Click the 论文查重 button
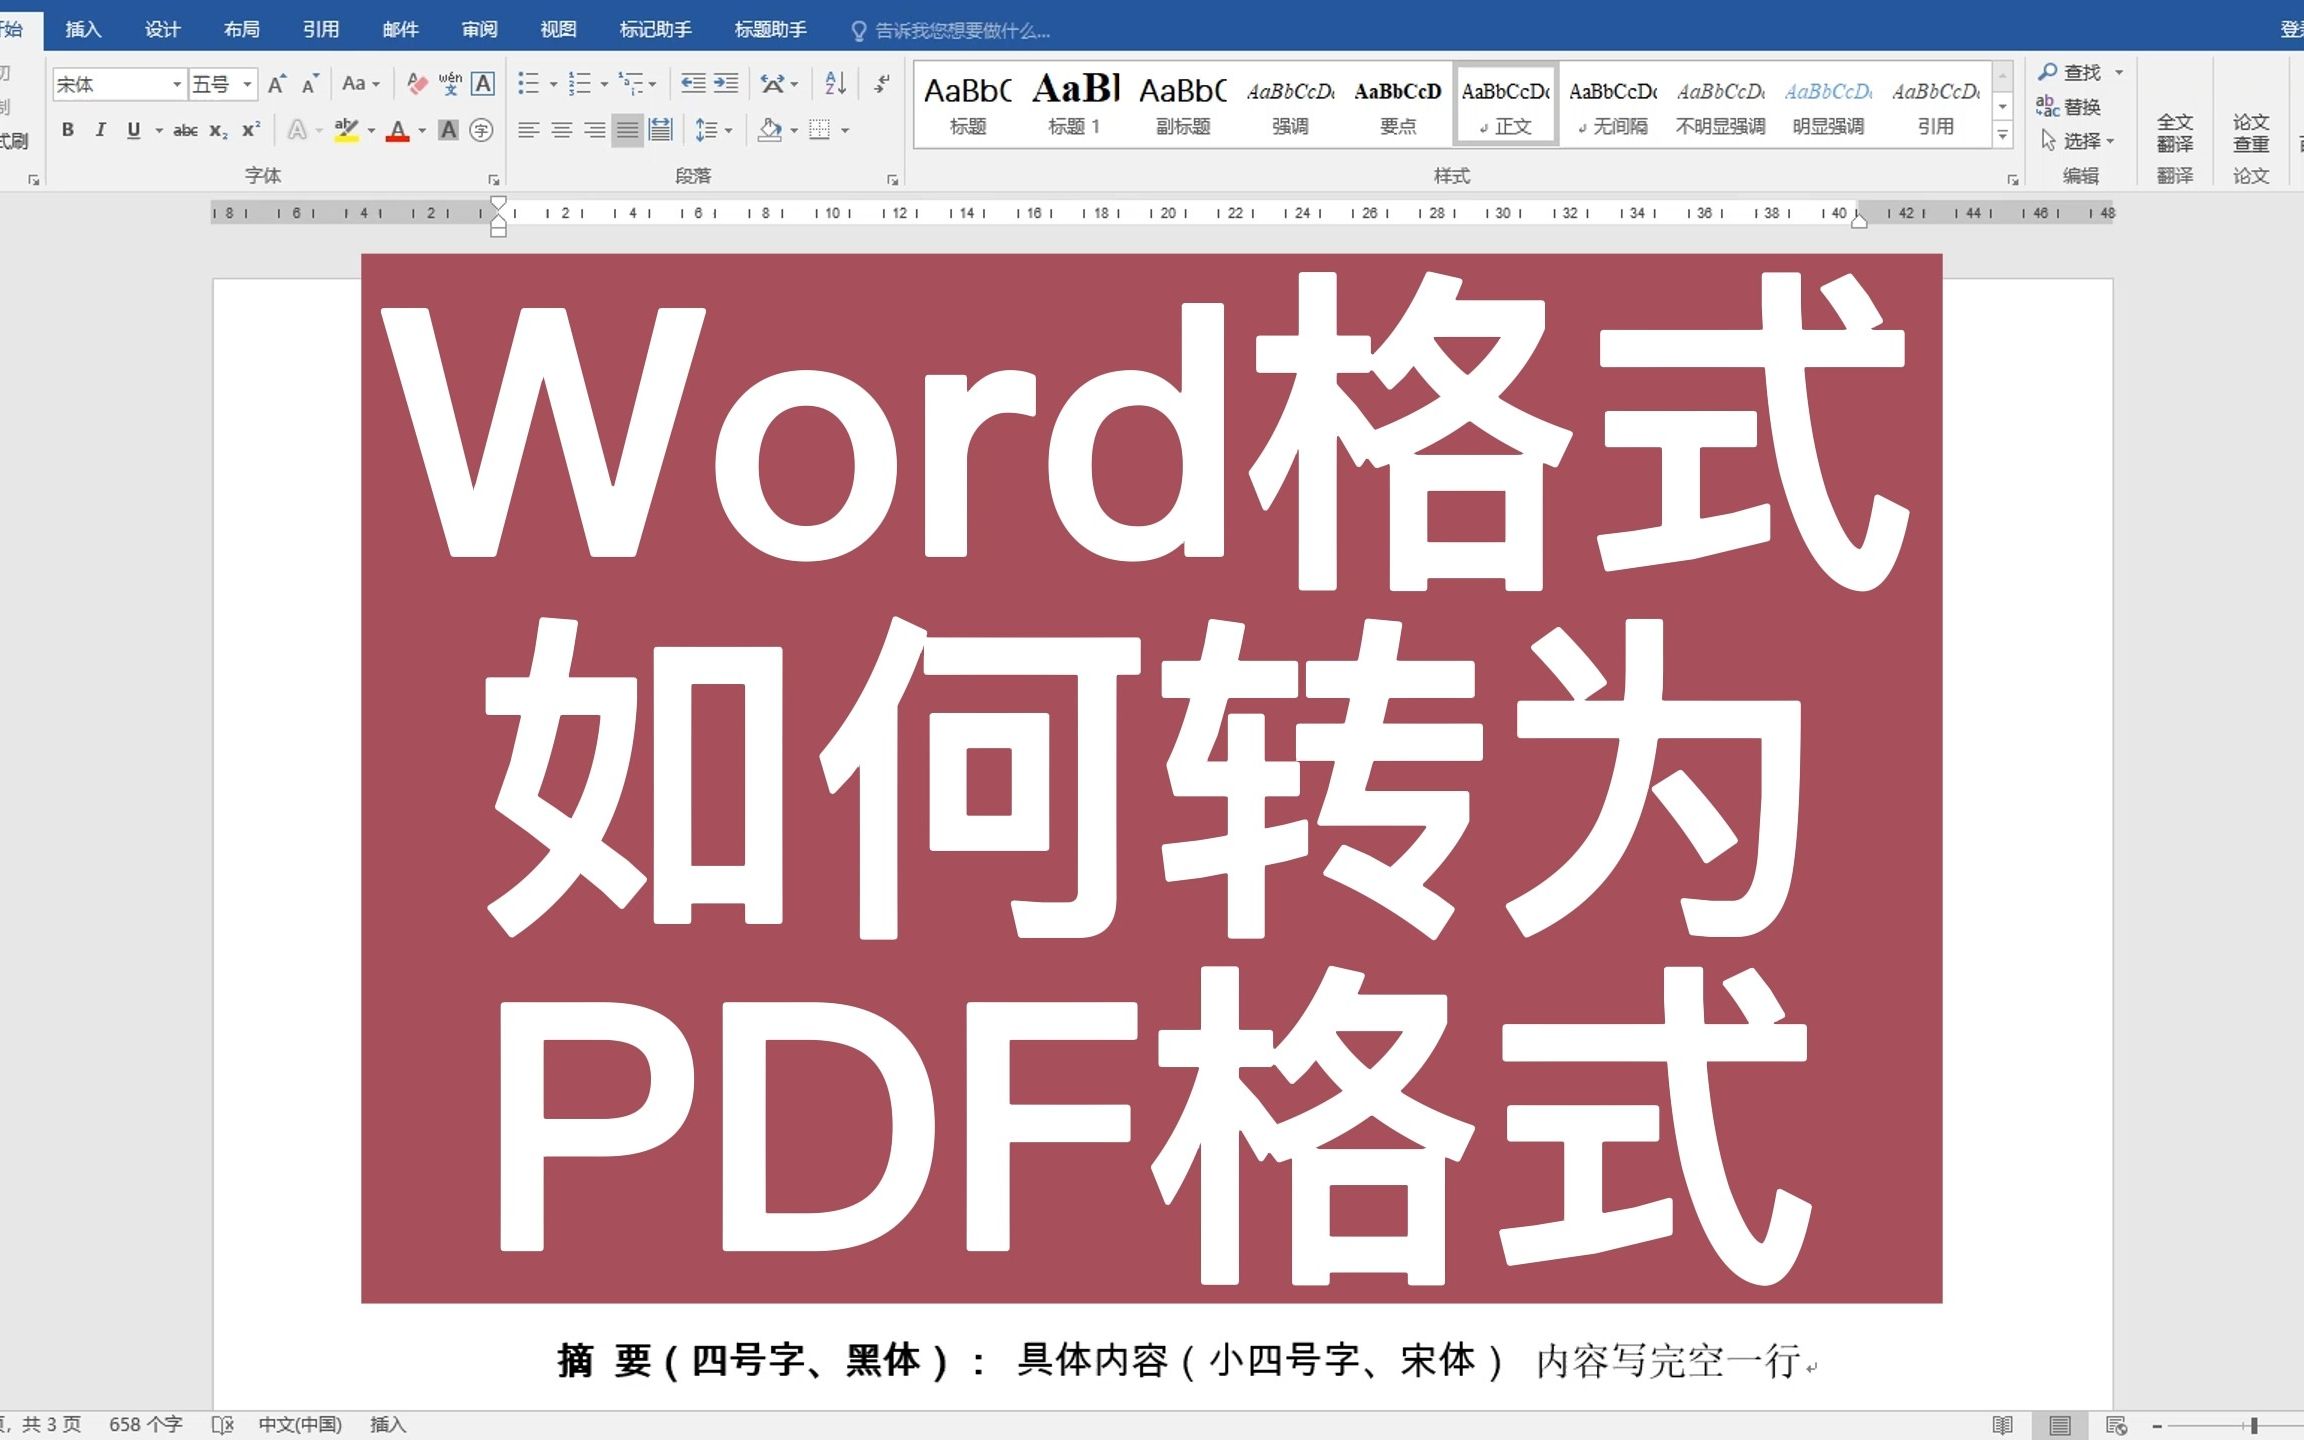Screen dimensions: 2304x1440 (x=2251, y=133)
